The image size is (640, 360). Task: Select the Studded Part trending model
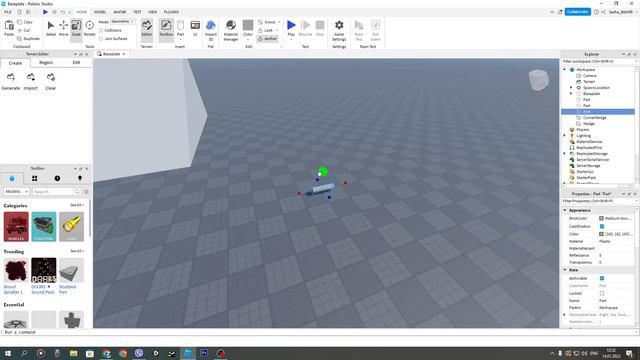(71, 276)
